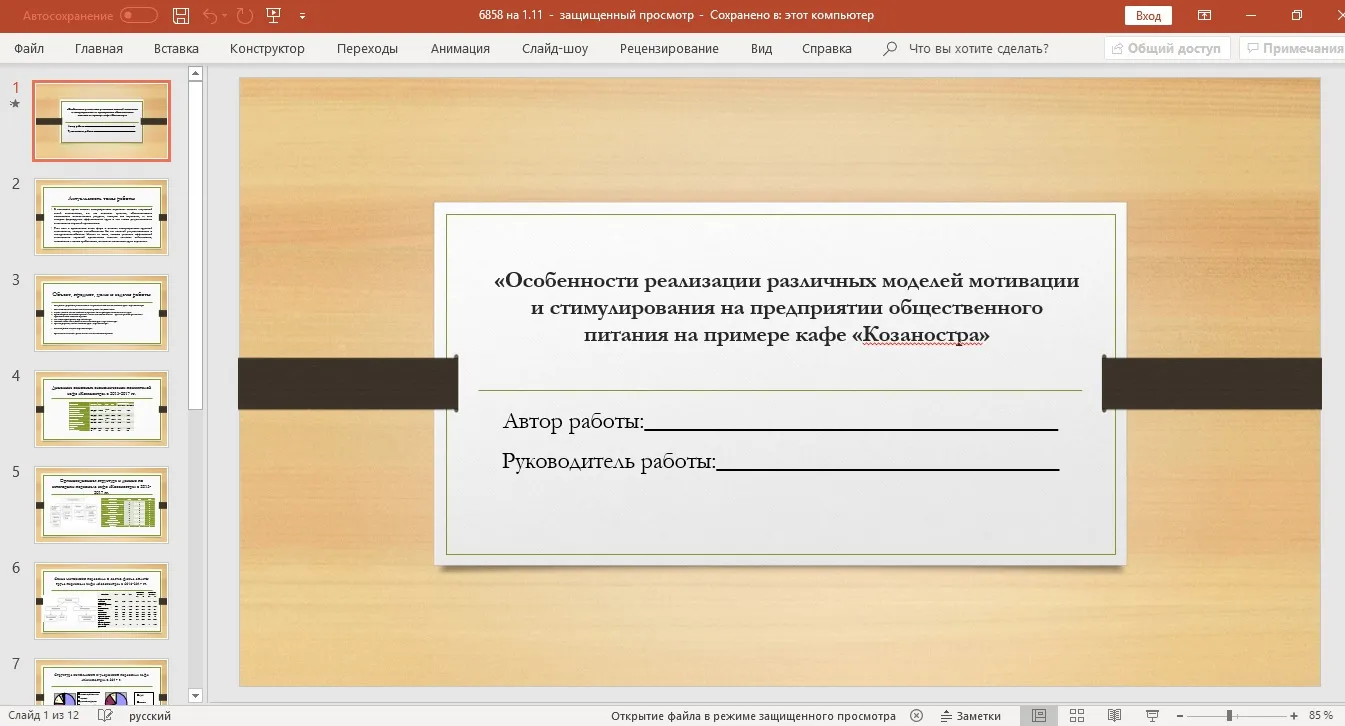
Task: Open the Слайд-шоу tab
Action: pos(555,48)
